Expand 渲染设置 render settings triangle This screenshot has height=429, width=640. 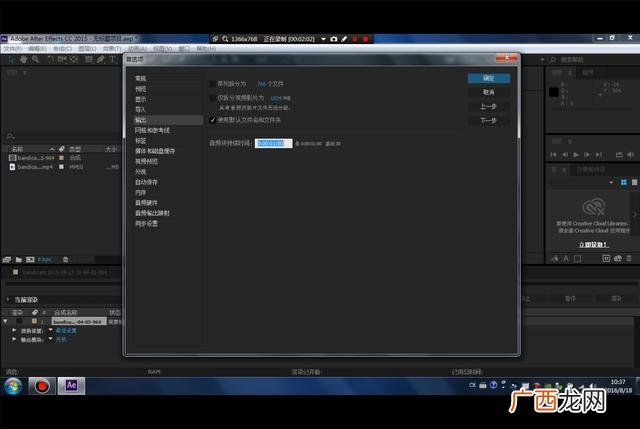14,330
